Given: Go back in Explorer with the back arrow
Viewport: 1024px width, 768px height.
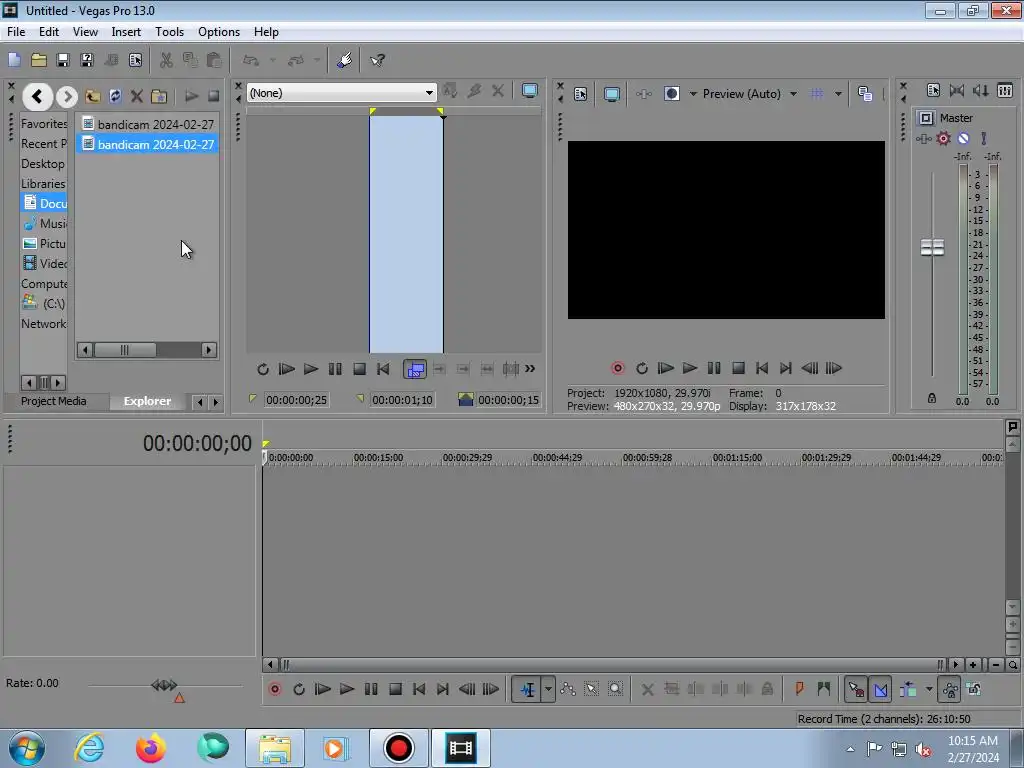Looking at the screenshot, I should pyautogui.click(x=37, y=97).
